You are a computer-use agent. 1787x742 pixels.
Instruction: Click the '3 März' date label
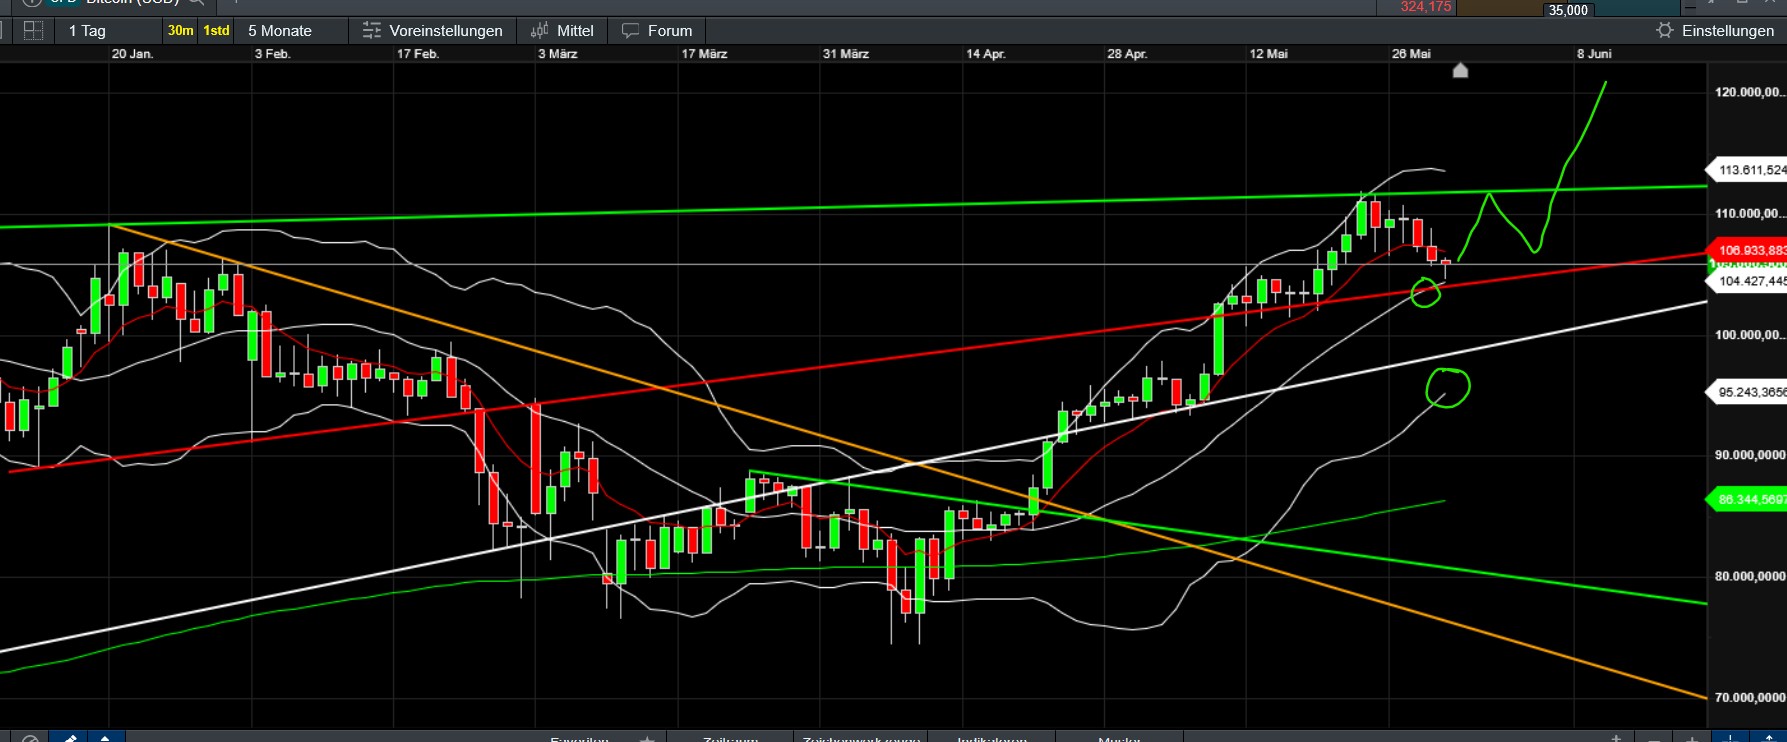click(x=558, y=54)
